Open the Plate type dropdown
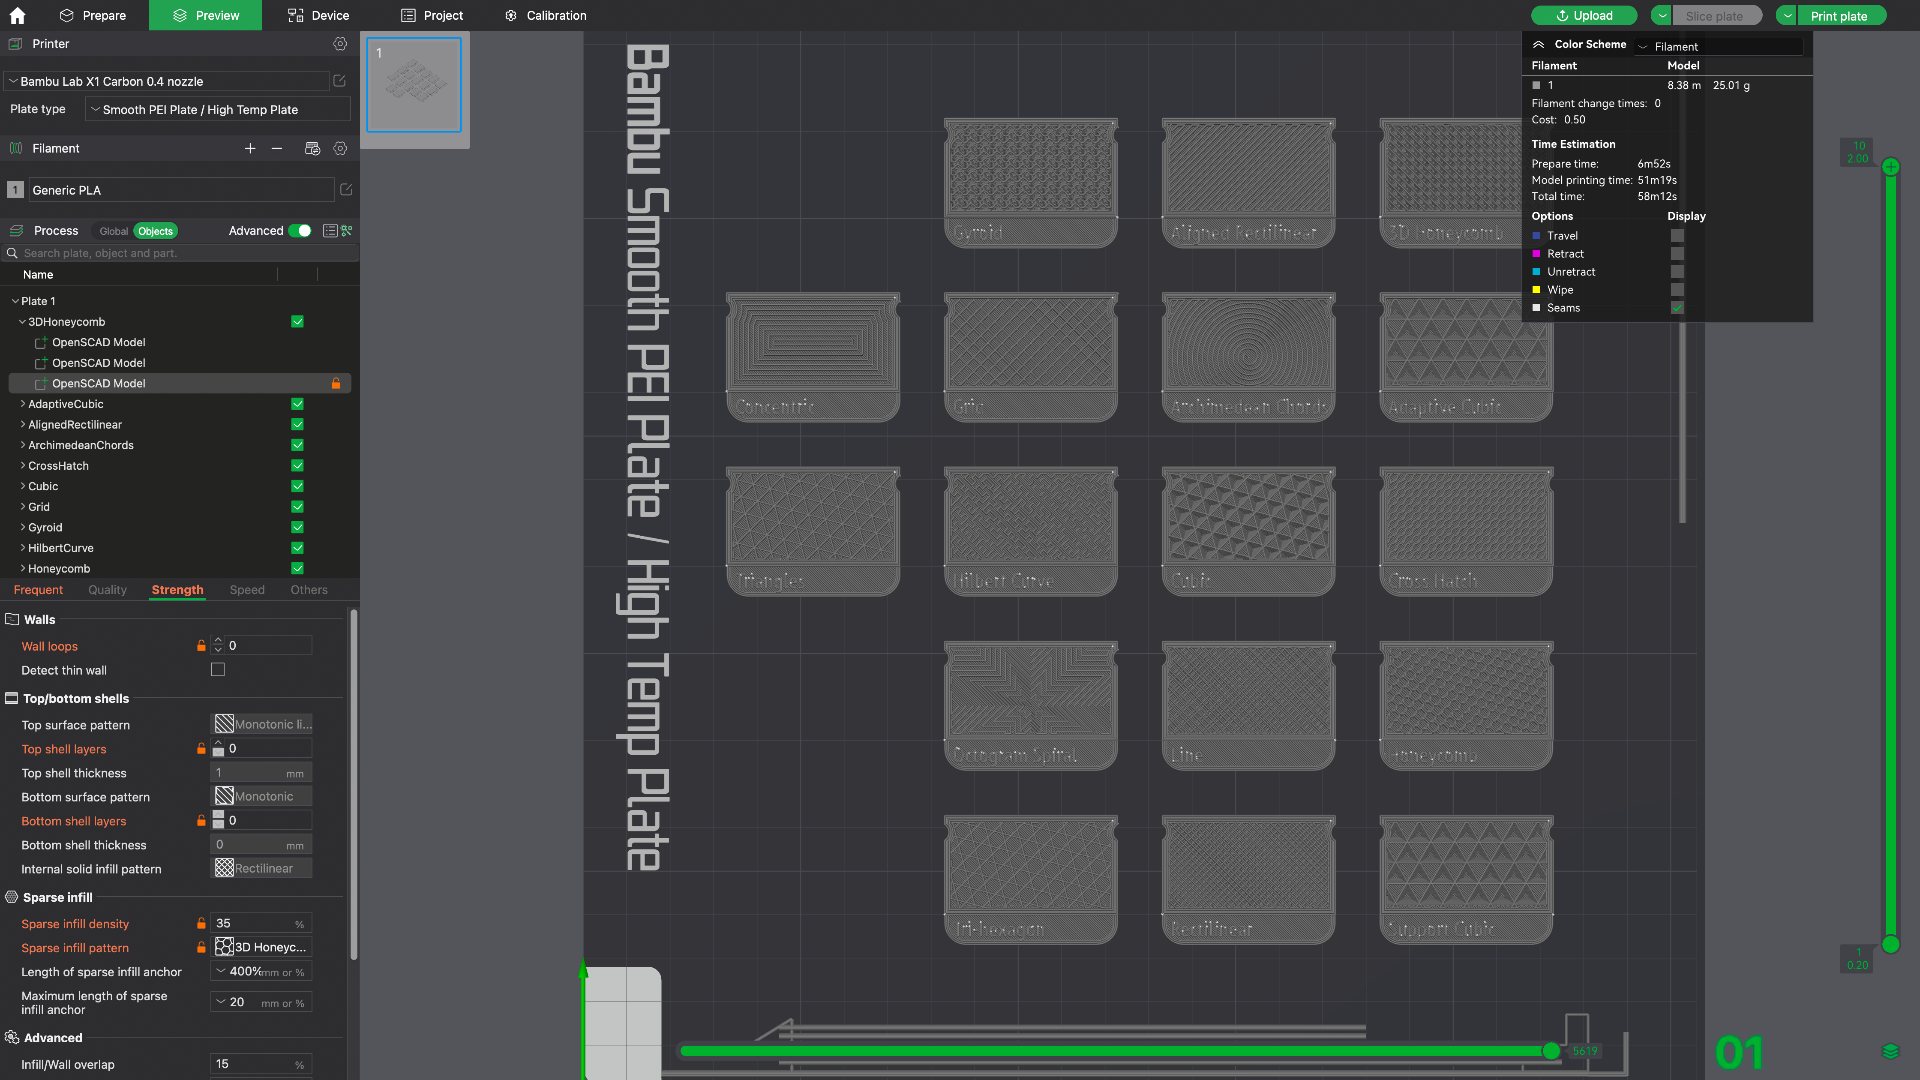Image resolution: width=1920 pixels, height=1080 pixels. tap(218, 110)
